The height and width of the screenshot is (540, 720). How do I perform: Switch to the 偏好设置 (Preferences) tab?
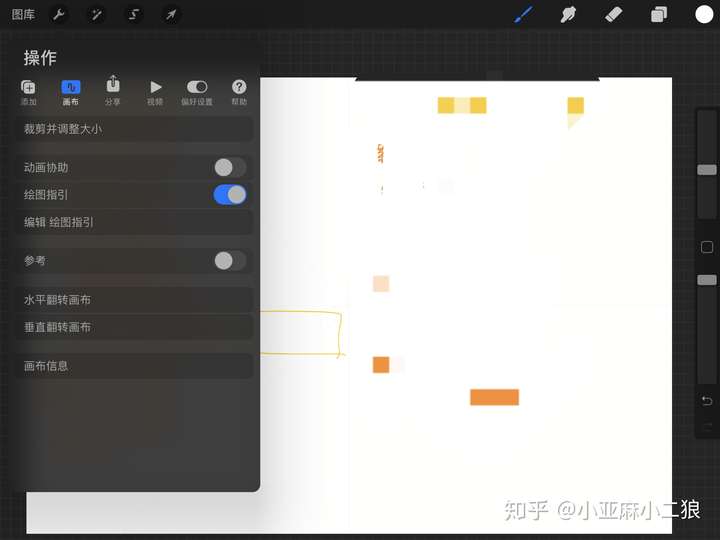click(x=197, y=92)
